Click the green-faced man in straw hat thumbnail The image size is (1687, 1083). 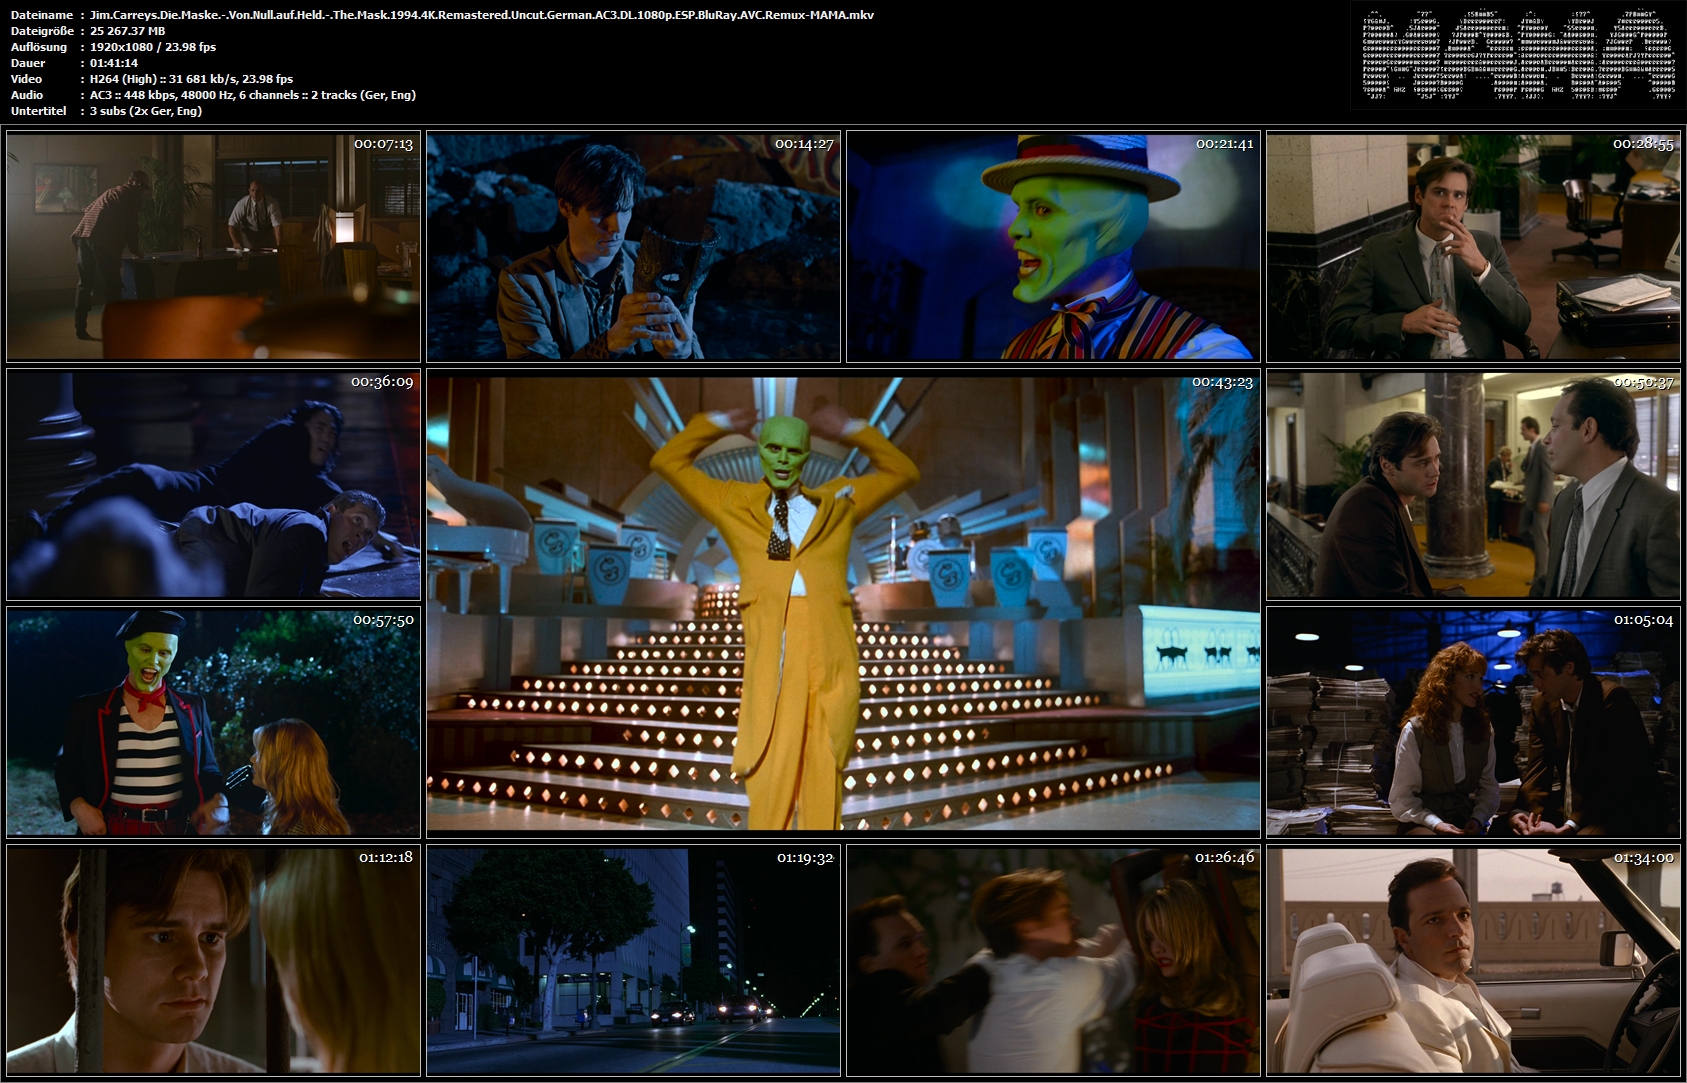click(x=1053, y=247)
